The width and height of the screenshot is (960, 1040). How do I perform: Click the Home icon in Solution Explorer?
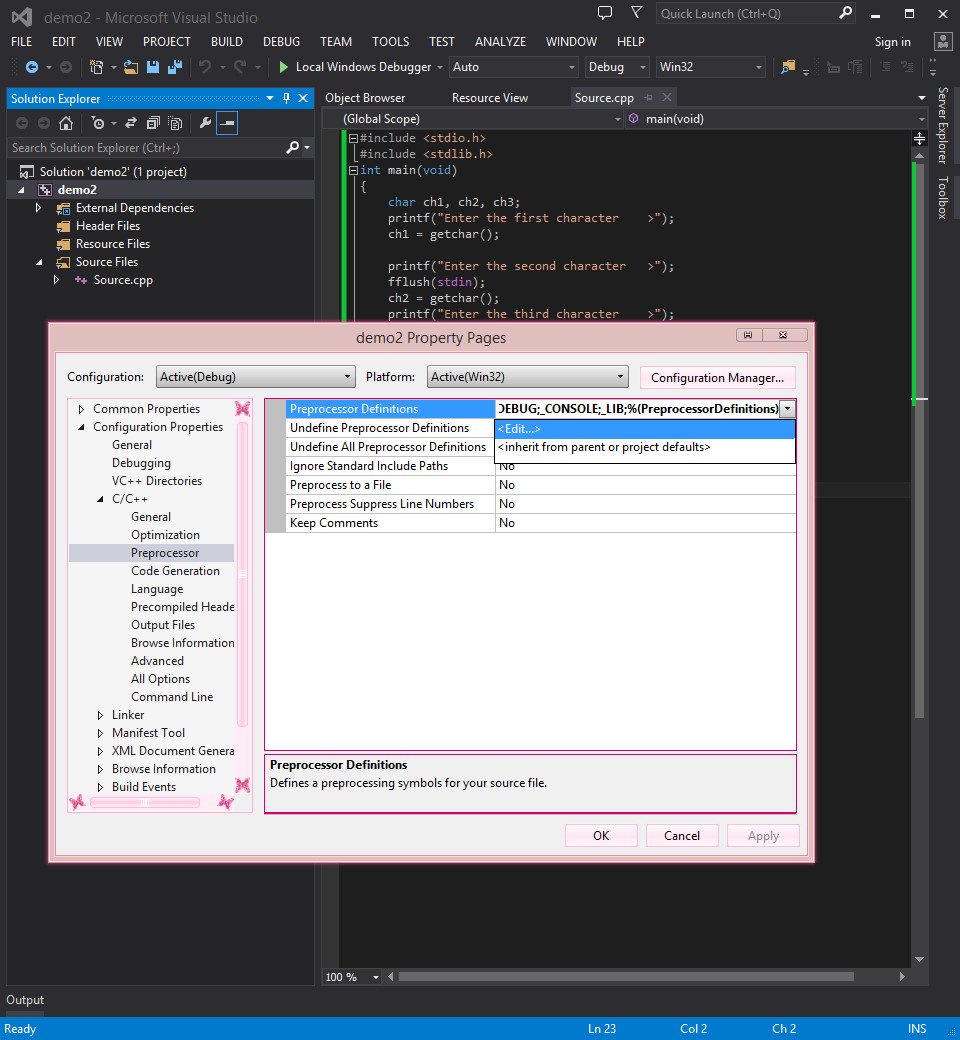pos(66,122)
